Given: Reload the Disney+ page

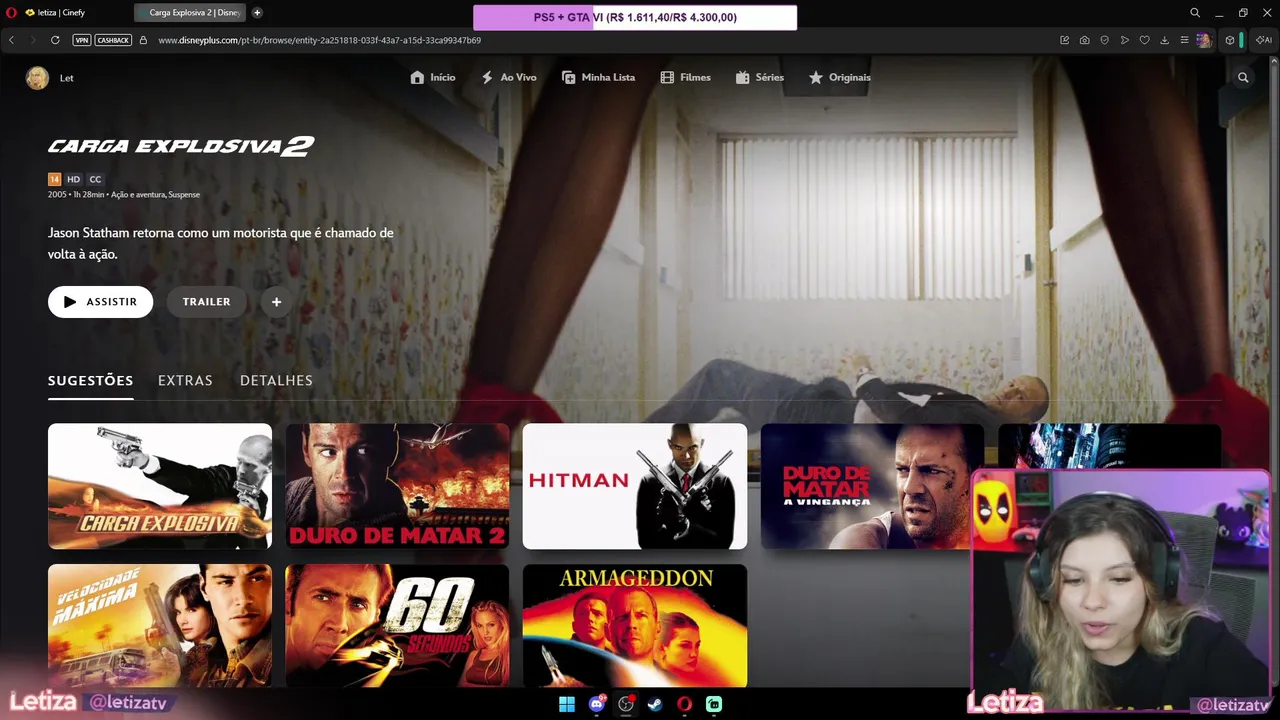Looking at the screenshot, I should 55,40.
